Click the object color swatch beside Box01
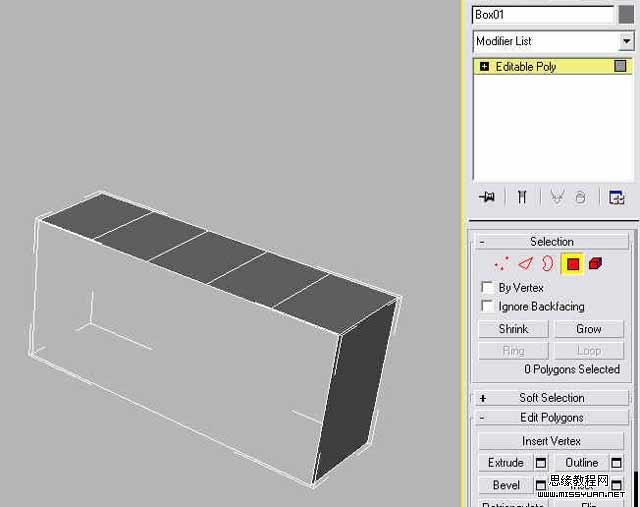The image size is (640, 507). (x=626, y=15)
